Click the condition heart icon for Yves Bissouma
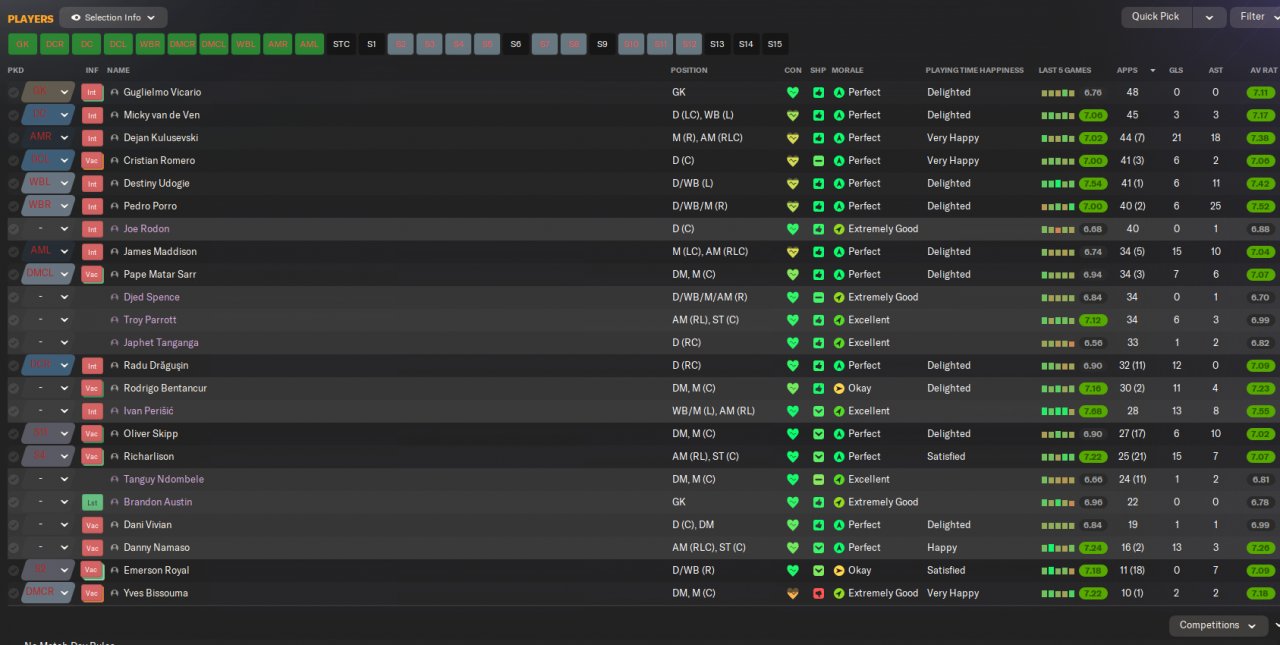Viewport: 1280px width, 645px height. 793,593
